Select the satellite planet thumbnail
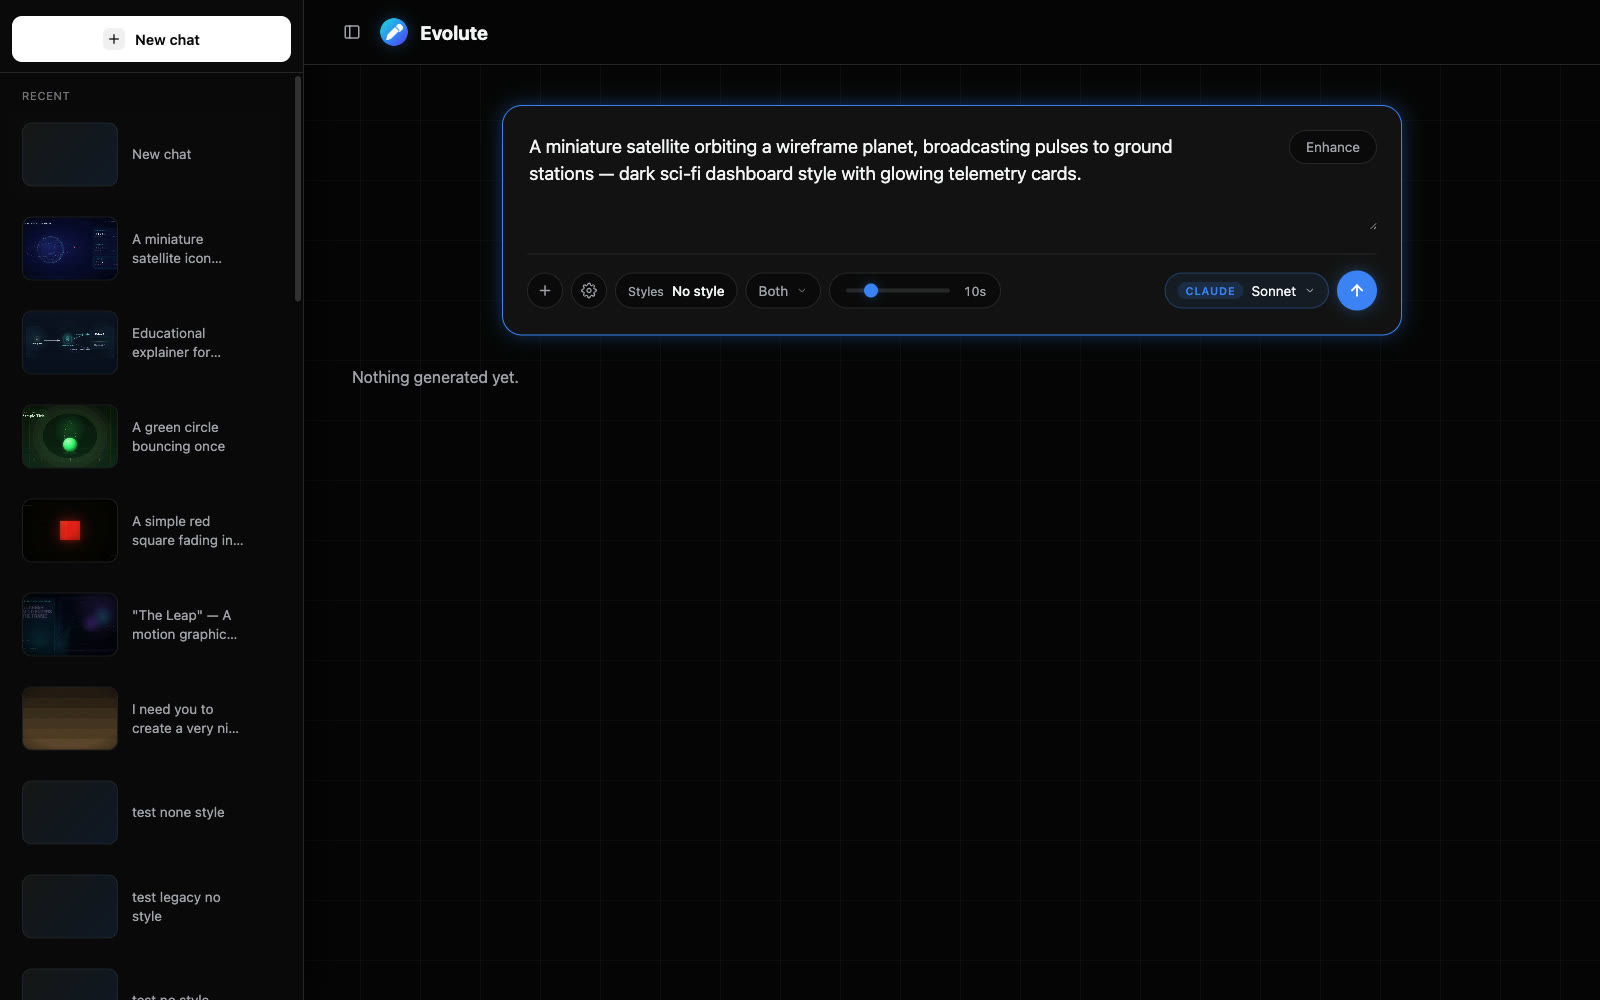Viewport: 1600px width, 1000px height. 70,248
